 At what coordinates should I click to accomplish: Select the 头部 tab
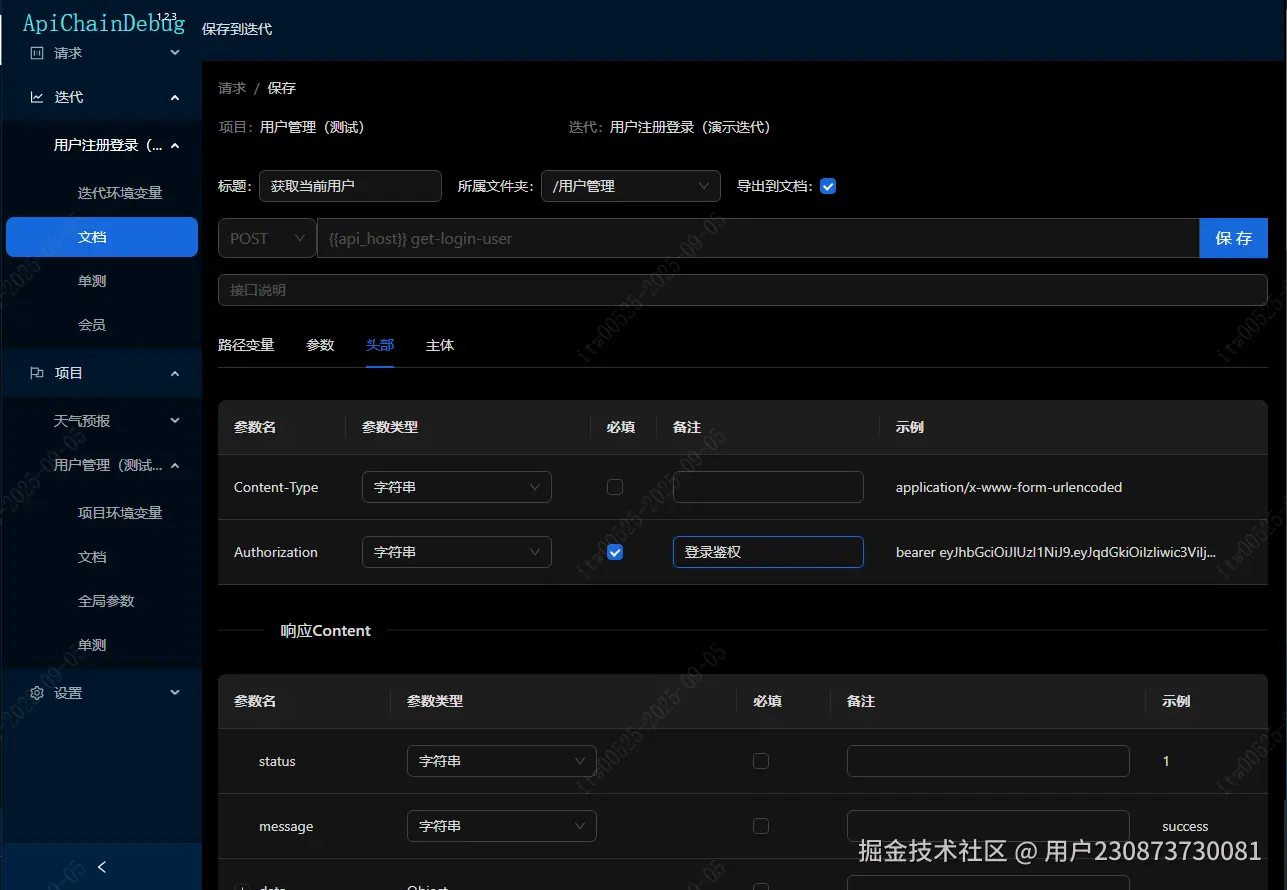click(380, 345)
